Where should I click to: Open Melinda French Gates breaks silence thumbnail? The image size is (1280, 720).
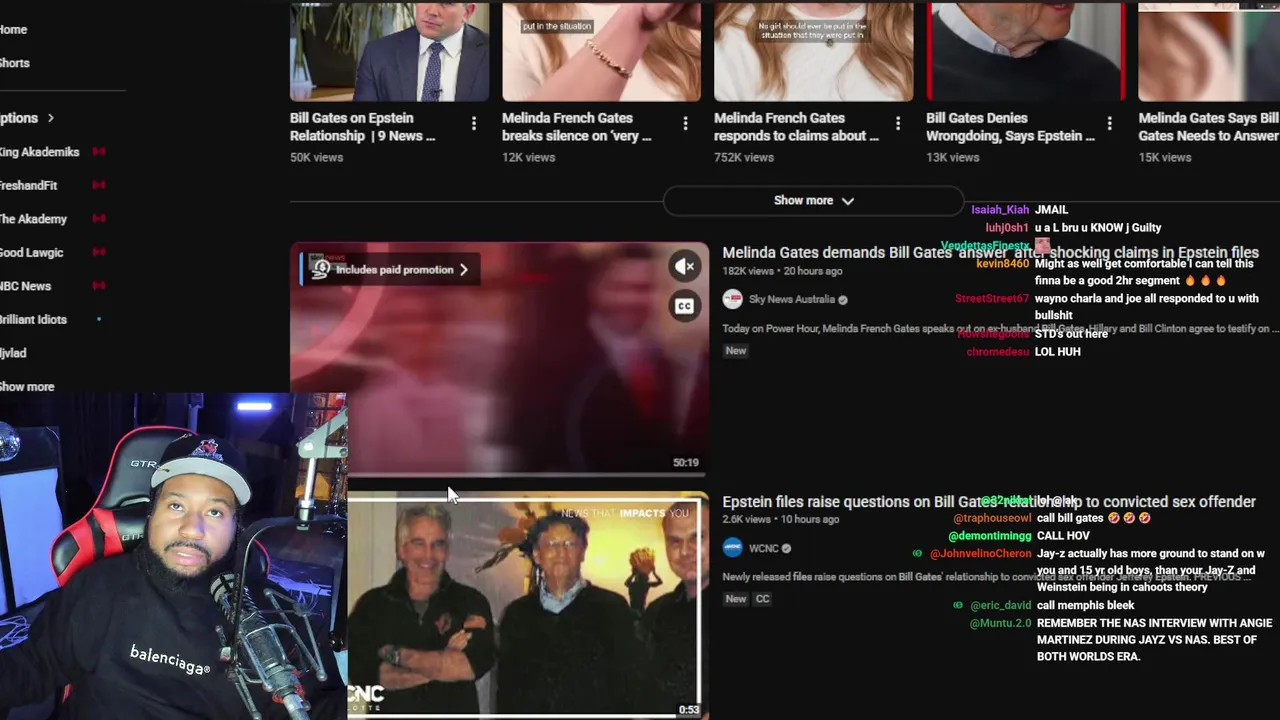(601, 50)
